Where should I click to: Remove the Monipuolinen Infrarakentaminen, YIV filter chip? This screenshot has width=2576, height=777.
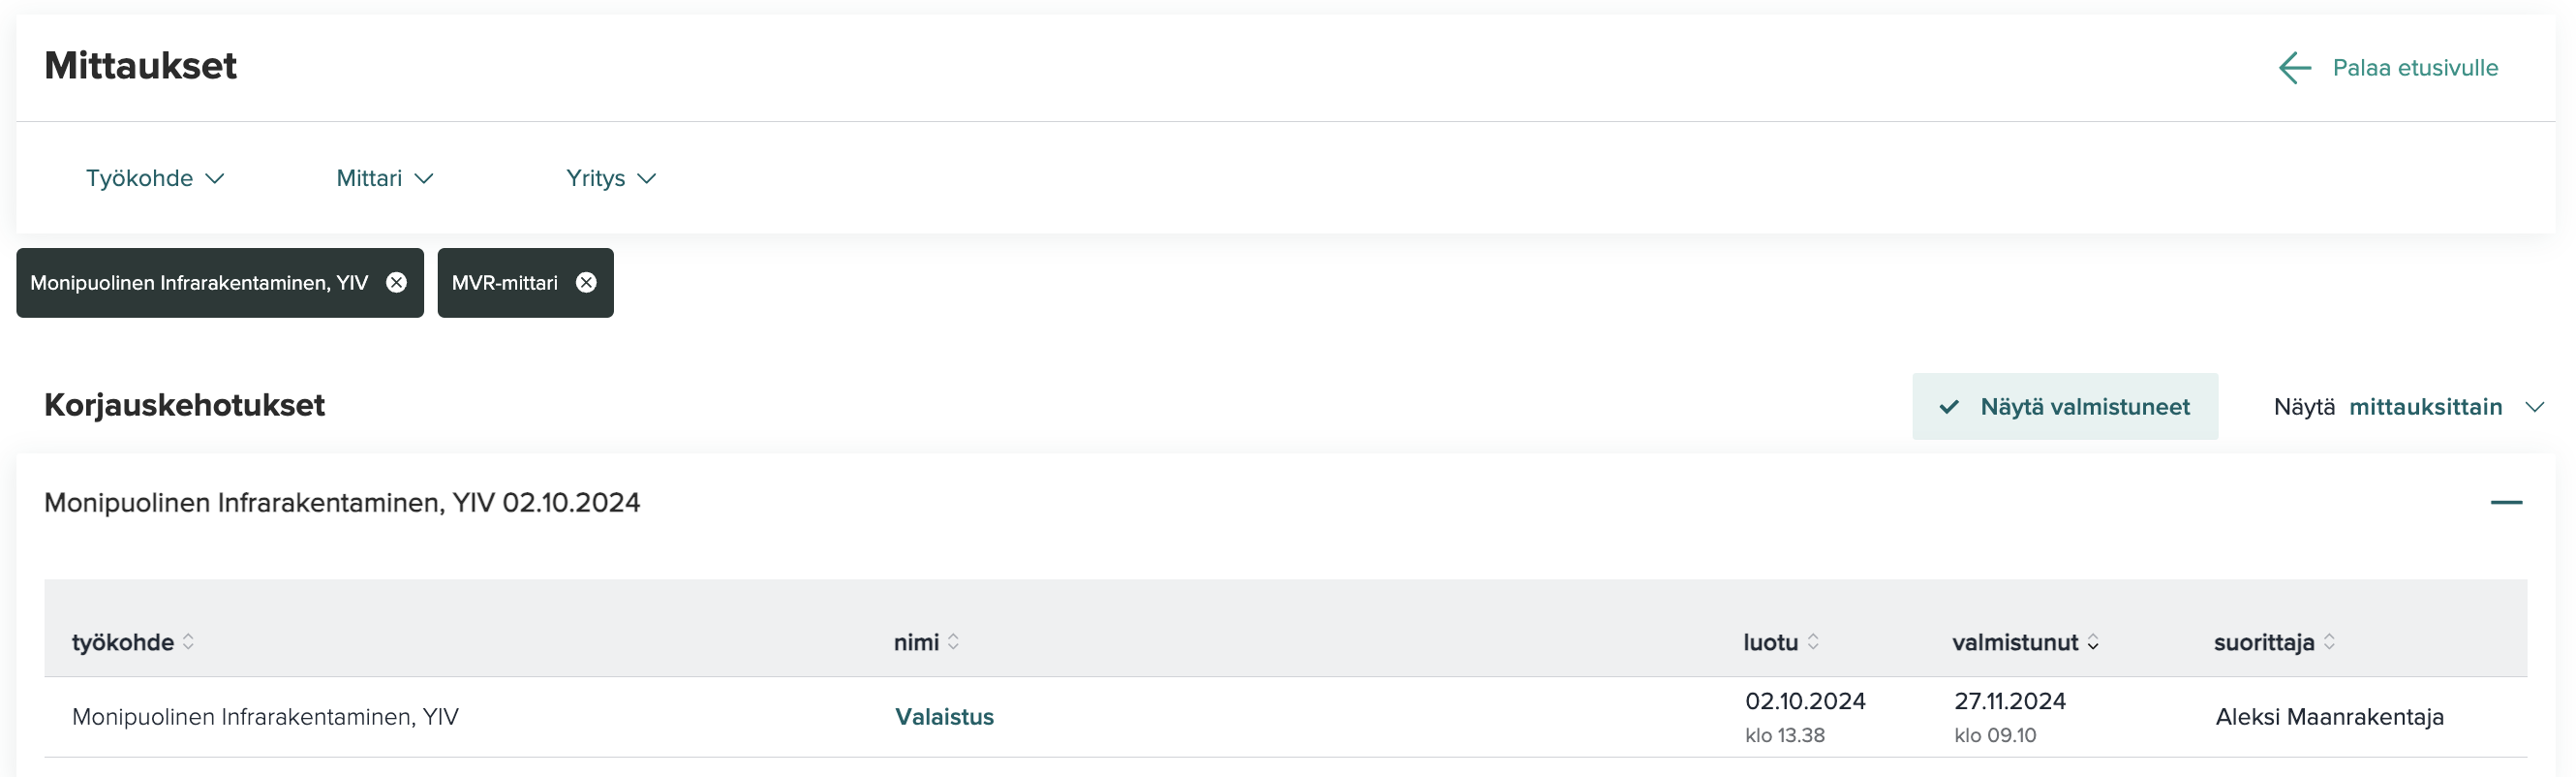tap(396, 283)
